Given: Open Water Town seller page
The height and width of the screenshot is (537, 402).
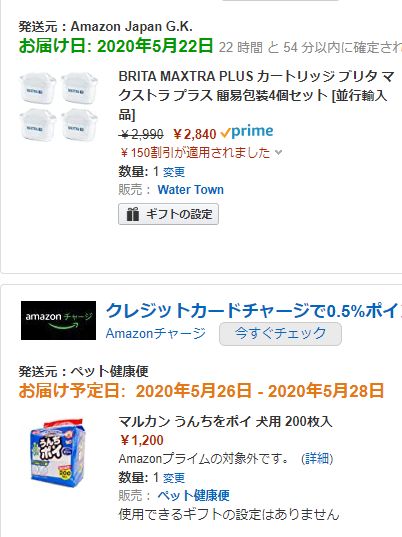Looking at the screenshot, I should 190,189.
